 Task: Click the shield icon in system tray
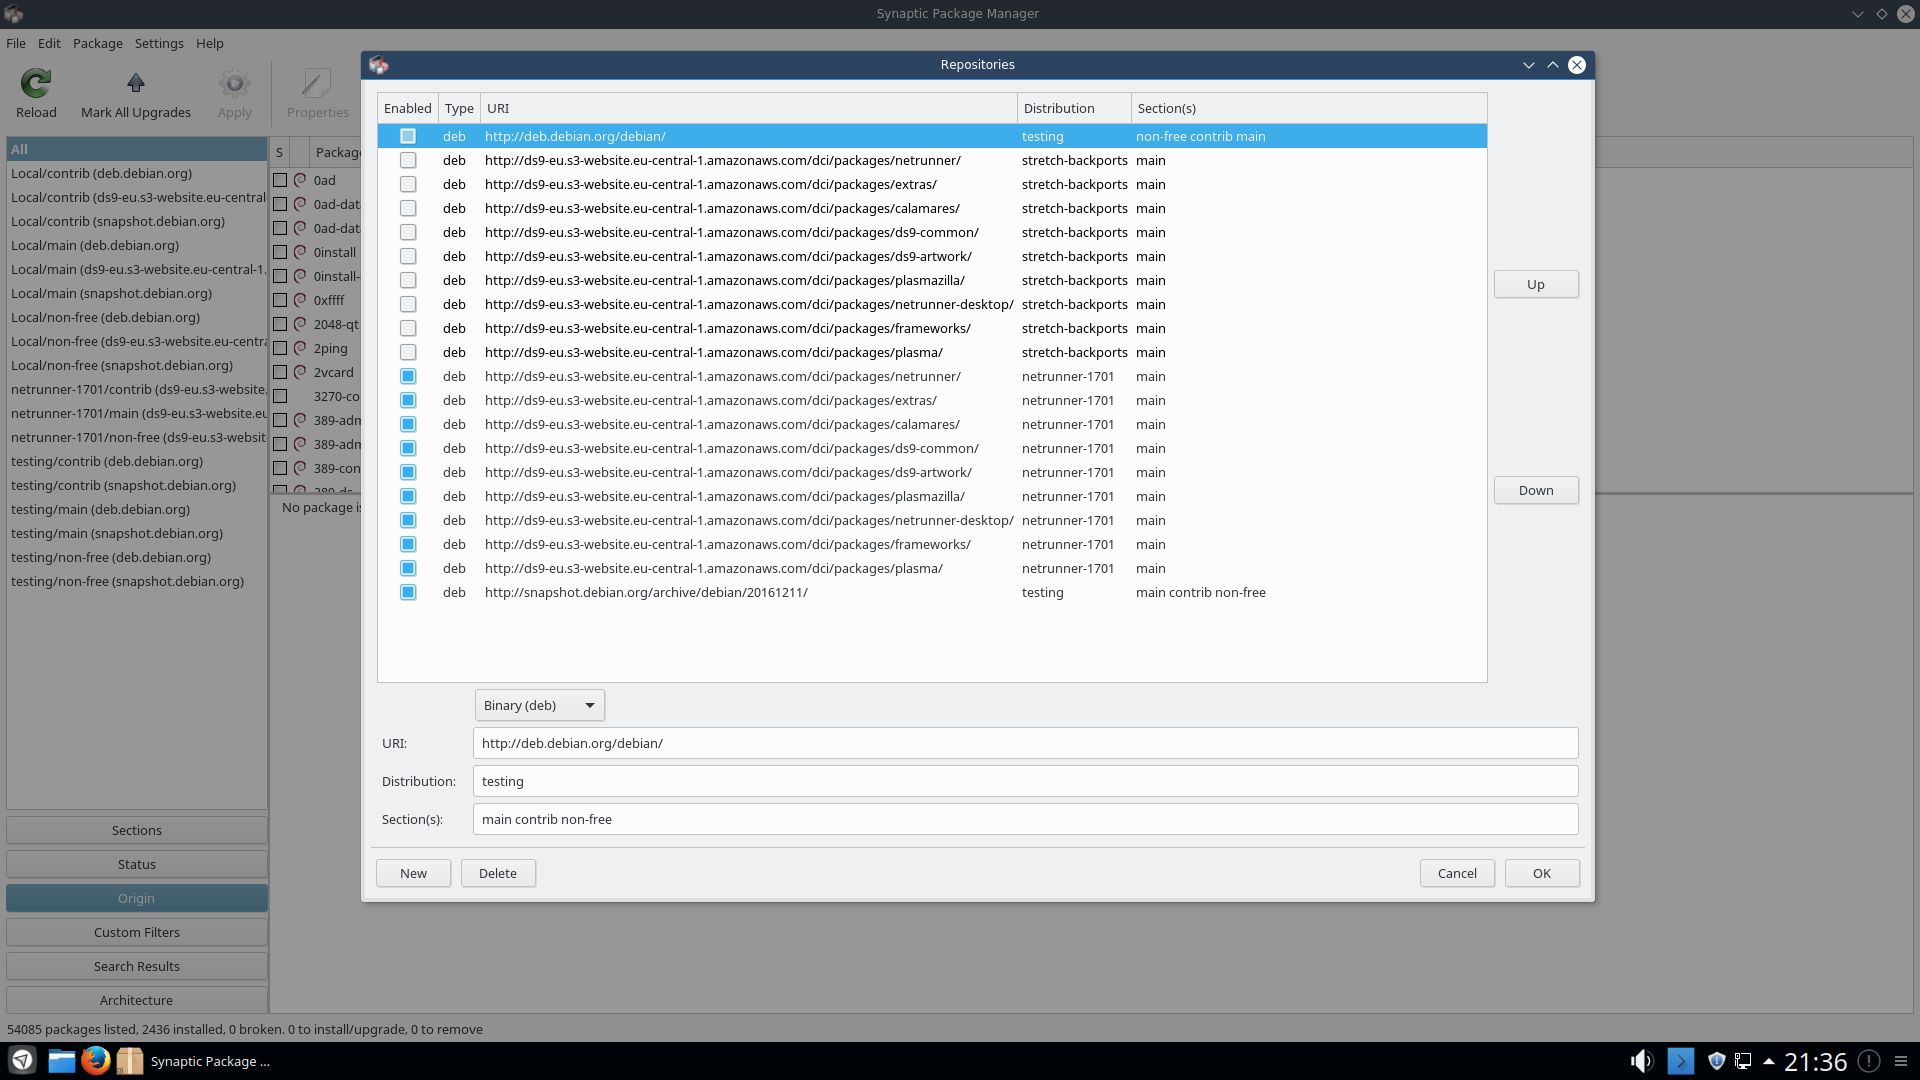tap(1716, 1061)
